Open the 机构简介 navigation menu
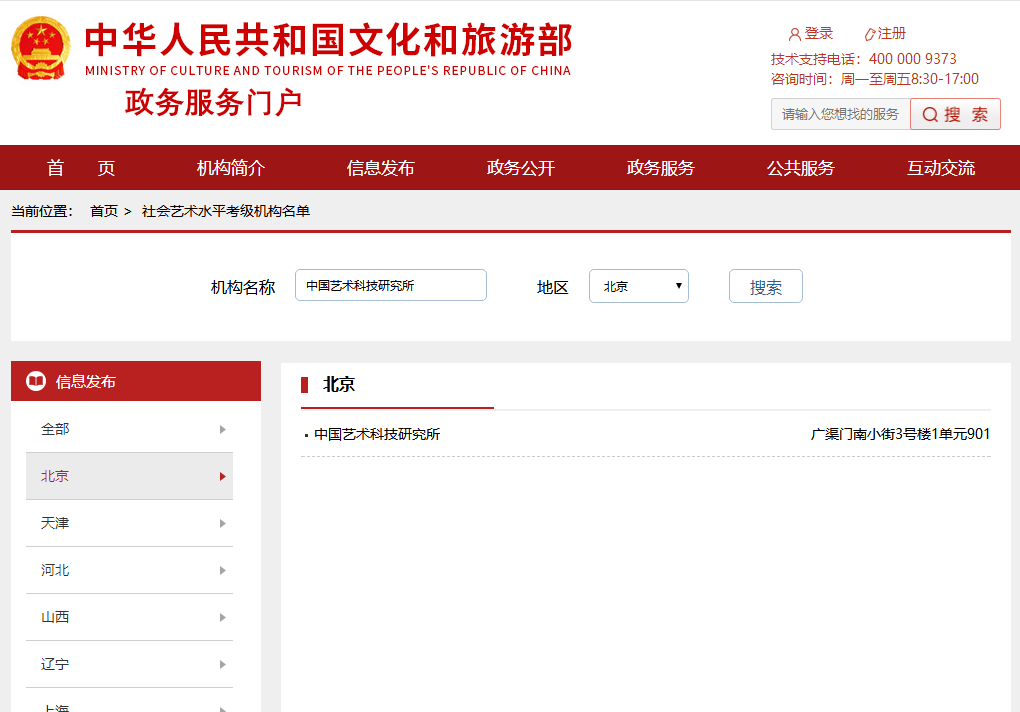Viewport: 1020px width, 712px height. pos(231,168)
